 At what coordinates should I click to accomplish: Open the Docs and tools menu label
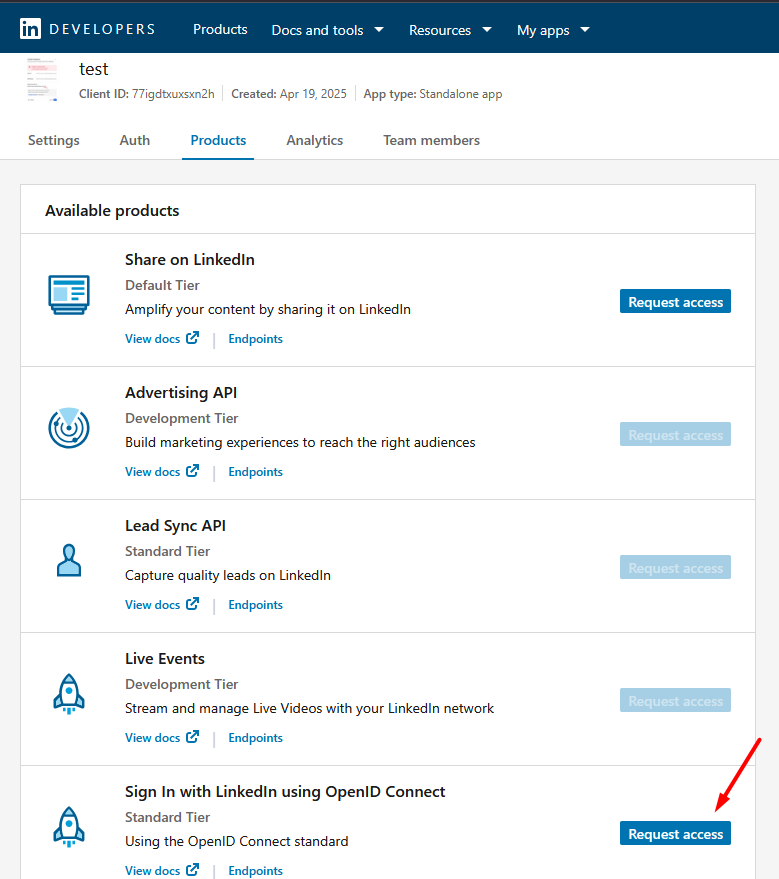tap(317, 30)
